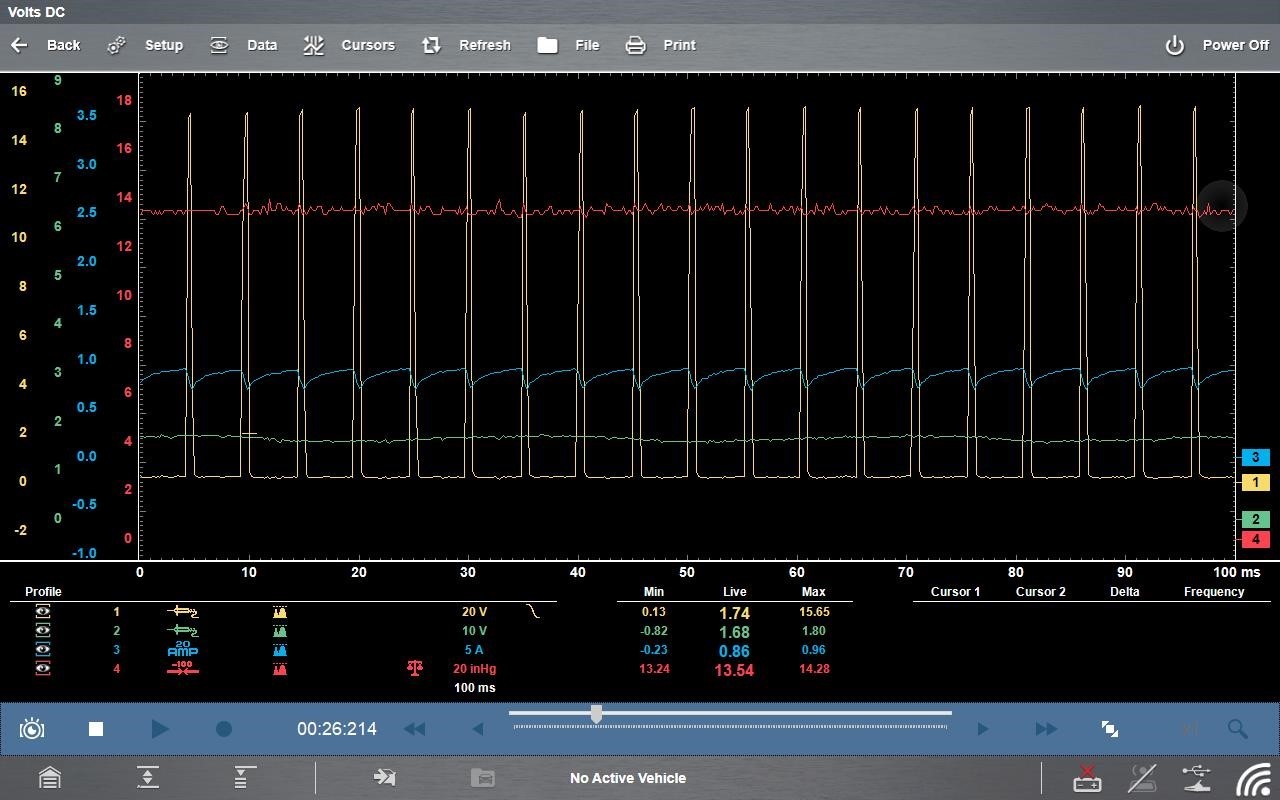Take a snapshot with the camera icon

32,729
